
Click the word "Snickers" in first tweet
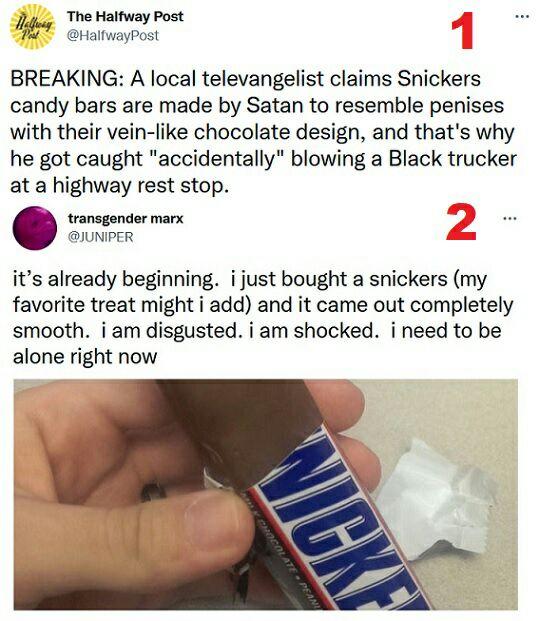click(x=439, y=78)
